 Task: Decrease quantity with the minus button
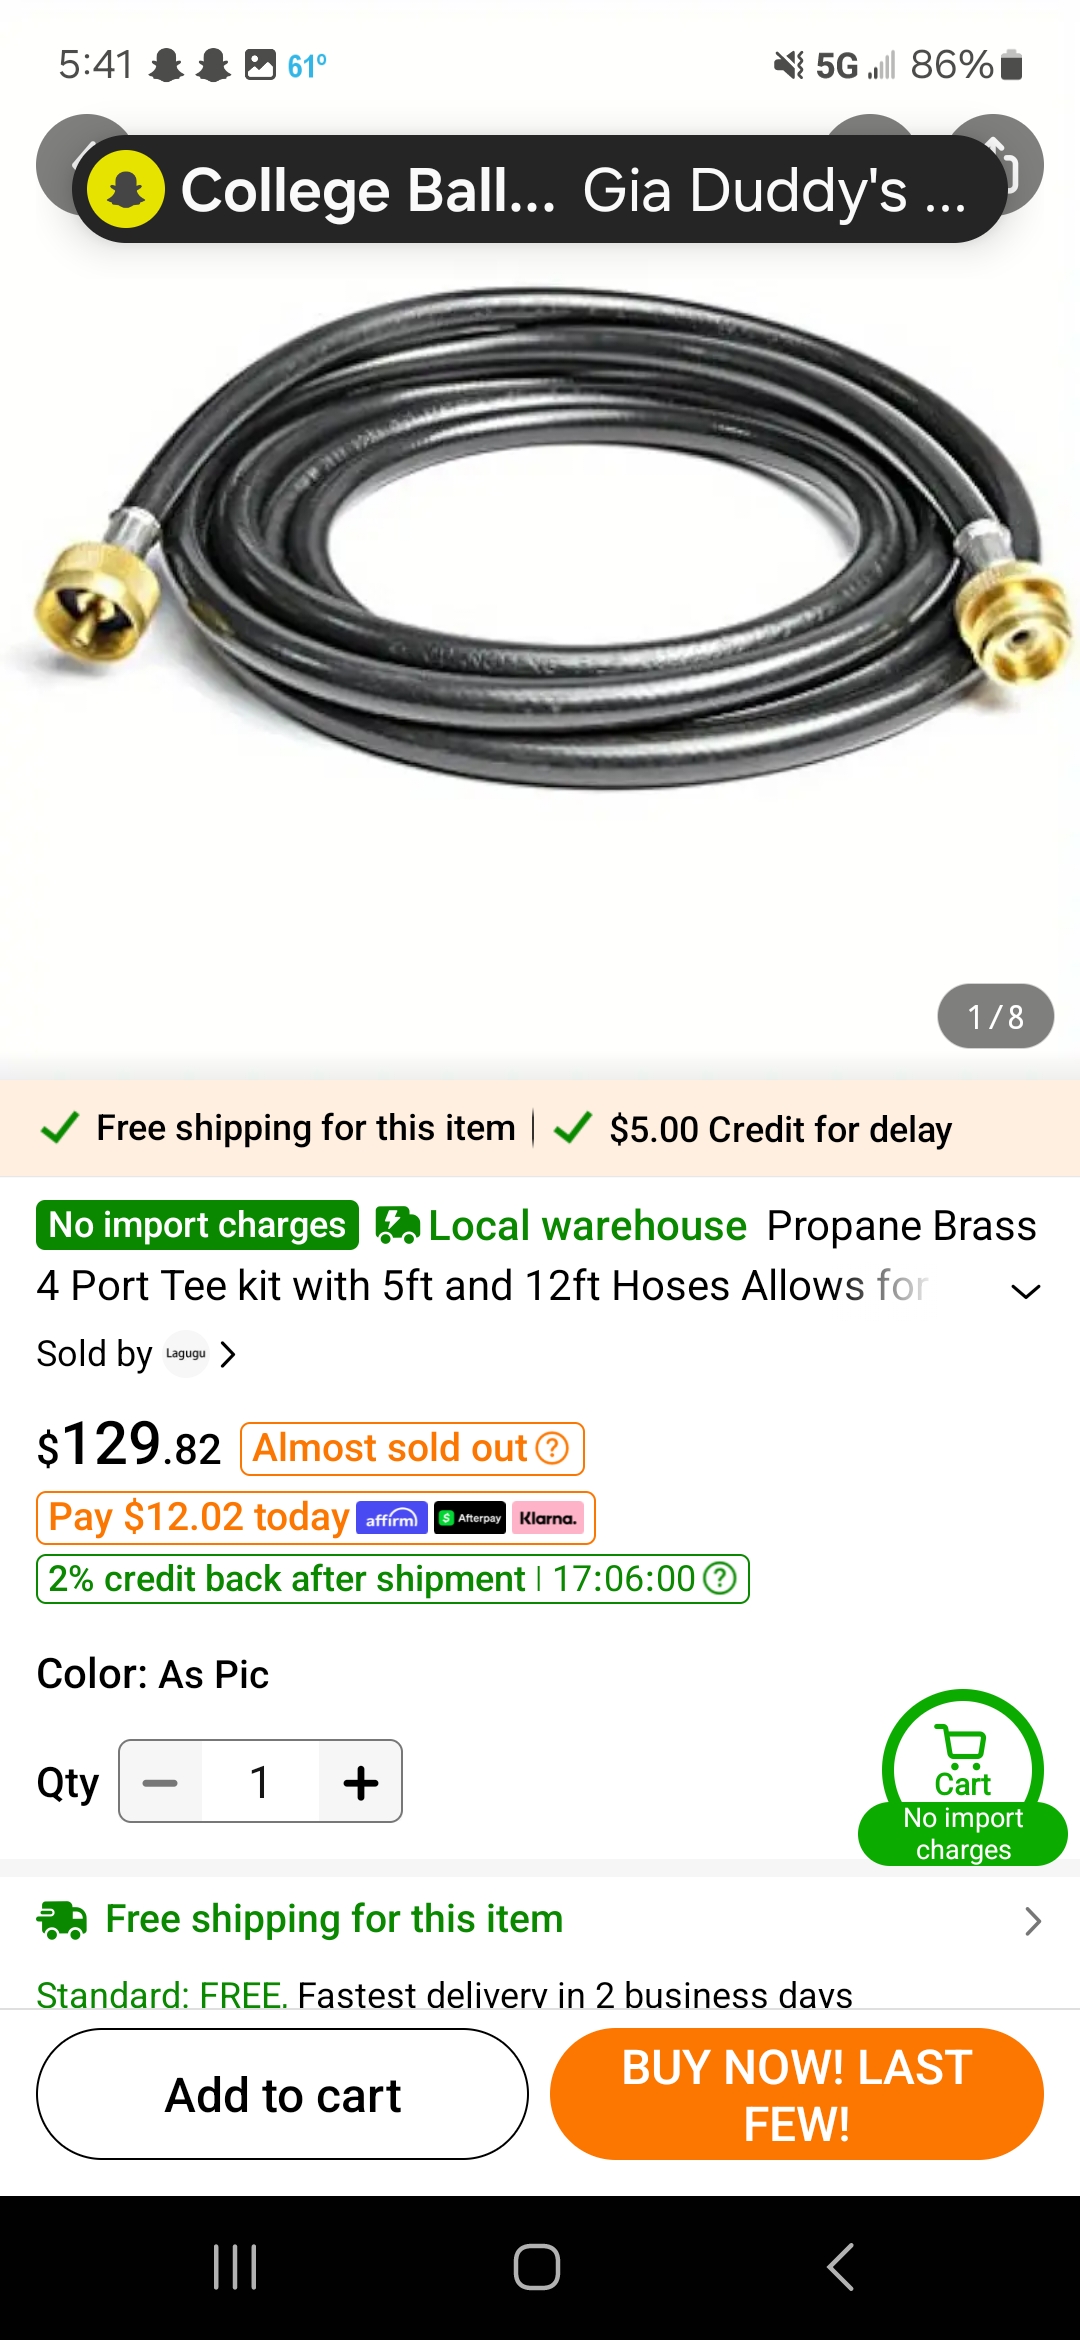click(160, 1781)
